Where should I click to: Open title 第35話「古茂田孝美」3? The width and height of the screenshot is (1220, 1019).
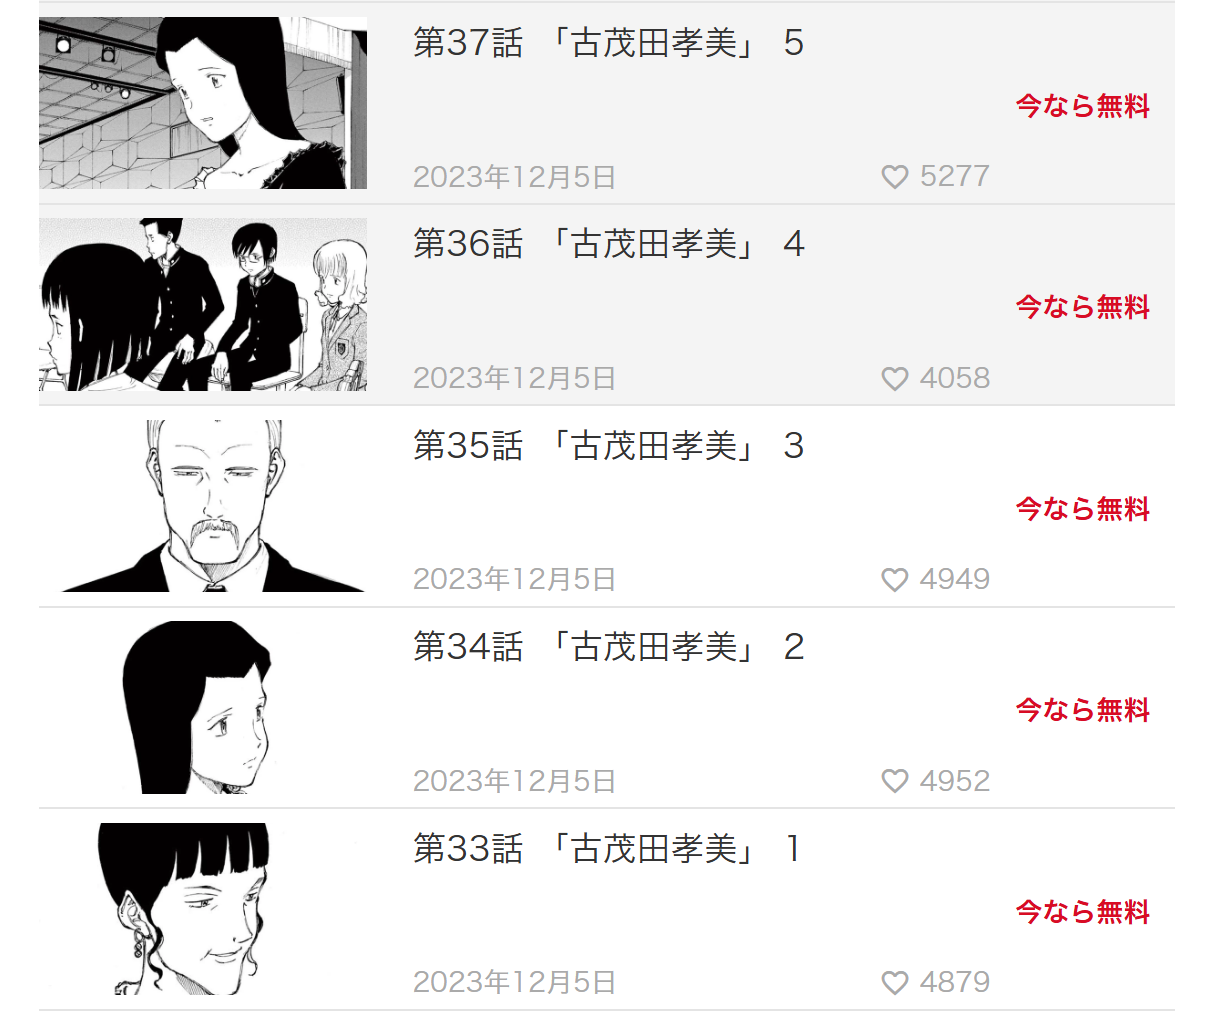[x=609, y=446]
